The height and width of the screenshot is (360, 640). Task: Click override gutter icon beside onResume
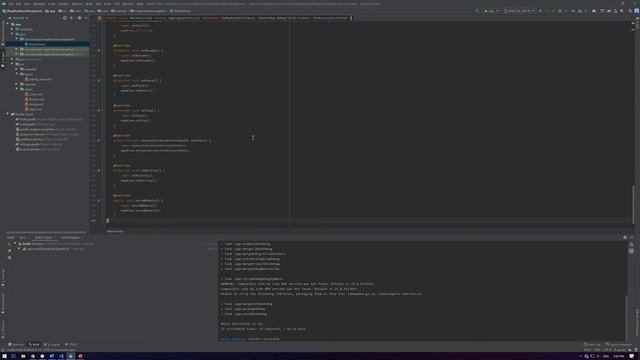pyautogui.click(x=99, y=51)
